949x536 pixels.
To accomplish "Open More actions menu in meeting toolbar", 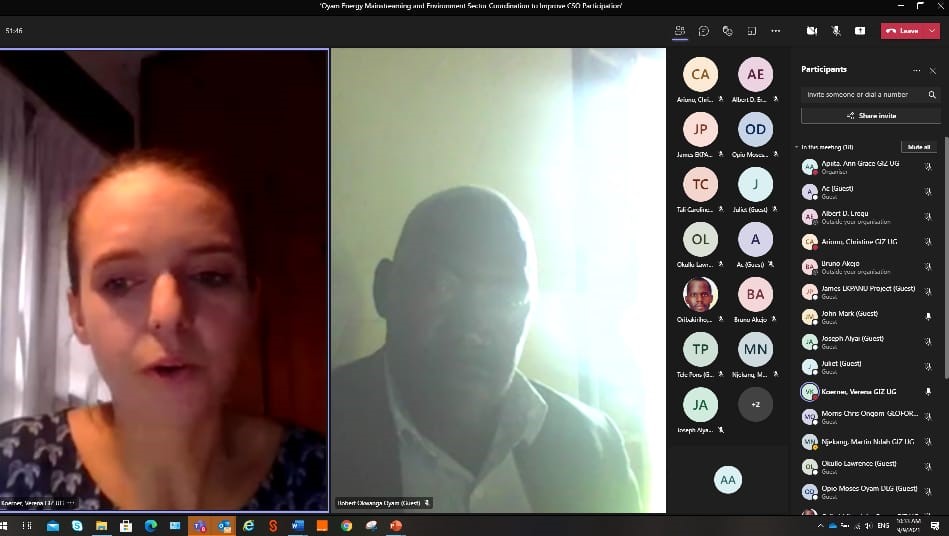I will point(776,31).
